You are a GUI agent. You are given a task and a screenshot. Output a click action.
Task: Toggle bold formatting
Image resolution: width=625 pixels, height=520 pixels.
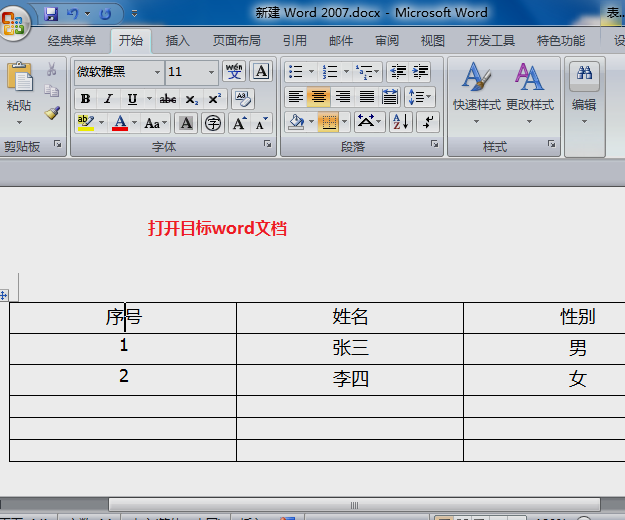pos(85,99)
